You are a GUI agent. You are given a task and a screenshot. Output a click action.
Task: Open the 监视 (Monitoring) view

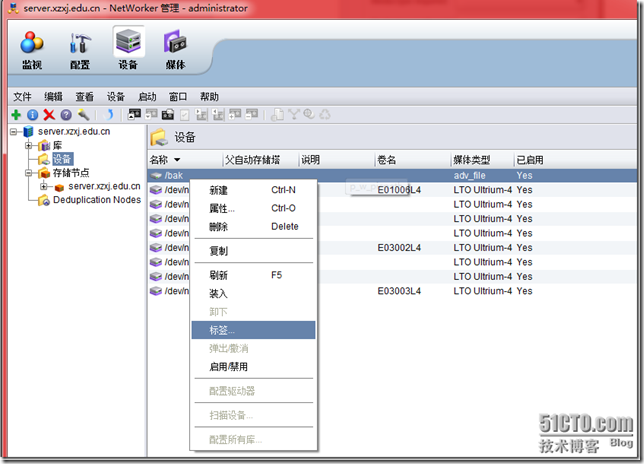coord(32,50)
